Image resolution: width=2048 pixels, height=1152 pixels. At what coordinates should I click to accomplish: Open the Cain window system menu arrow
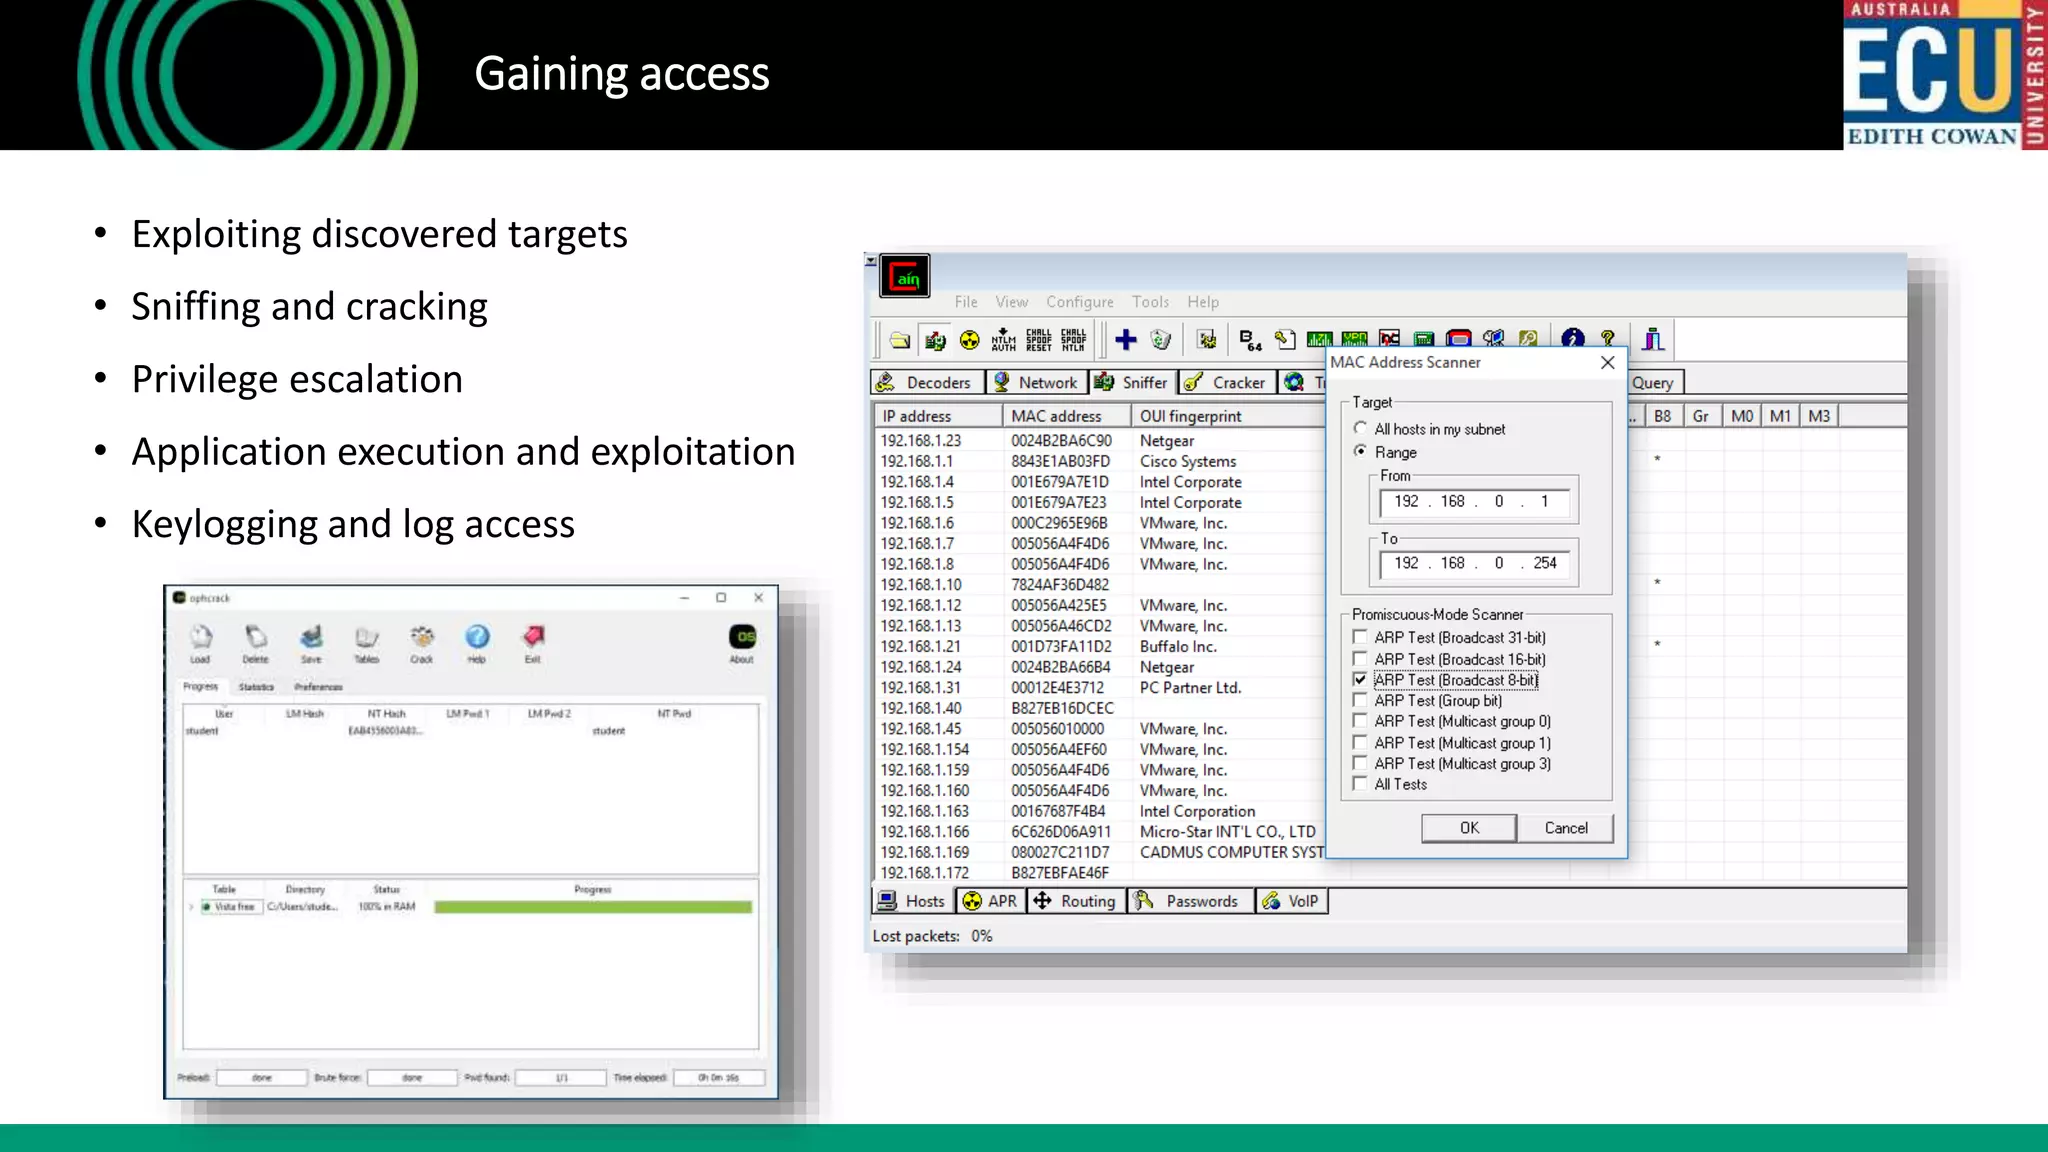pos(871,261)
